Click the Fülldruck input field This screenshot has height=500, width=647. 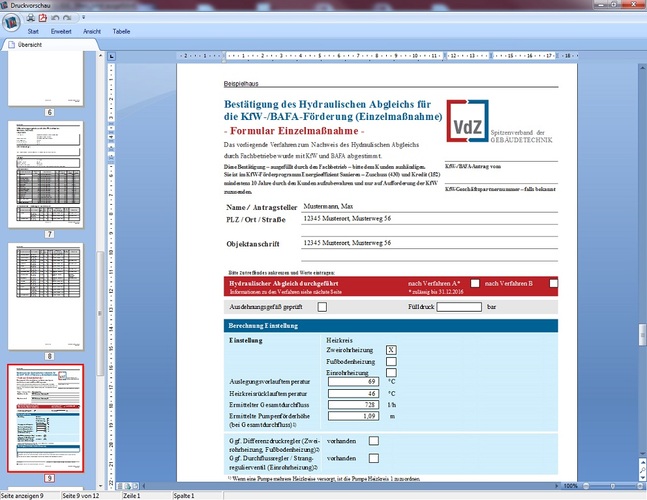click(458, 306)
